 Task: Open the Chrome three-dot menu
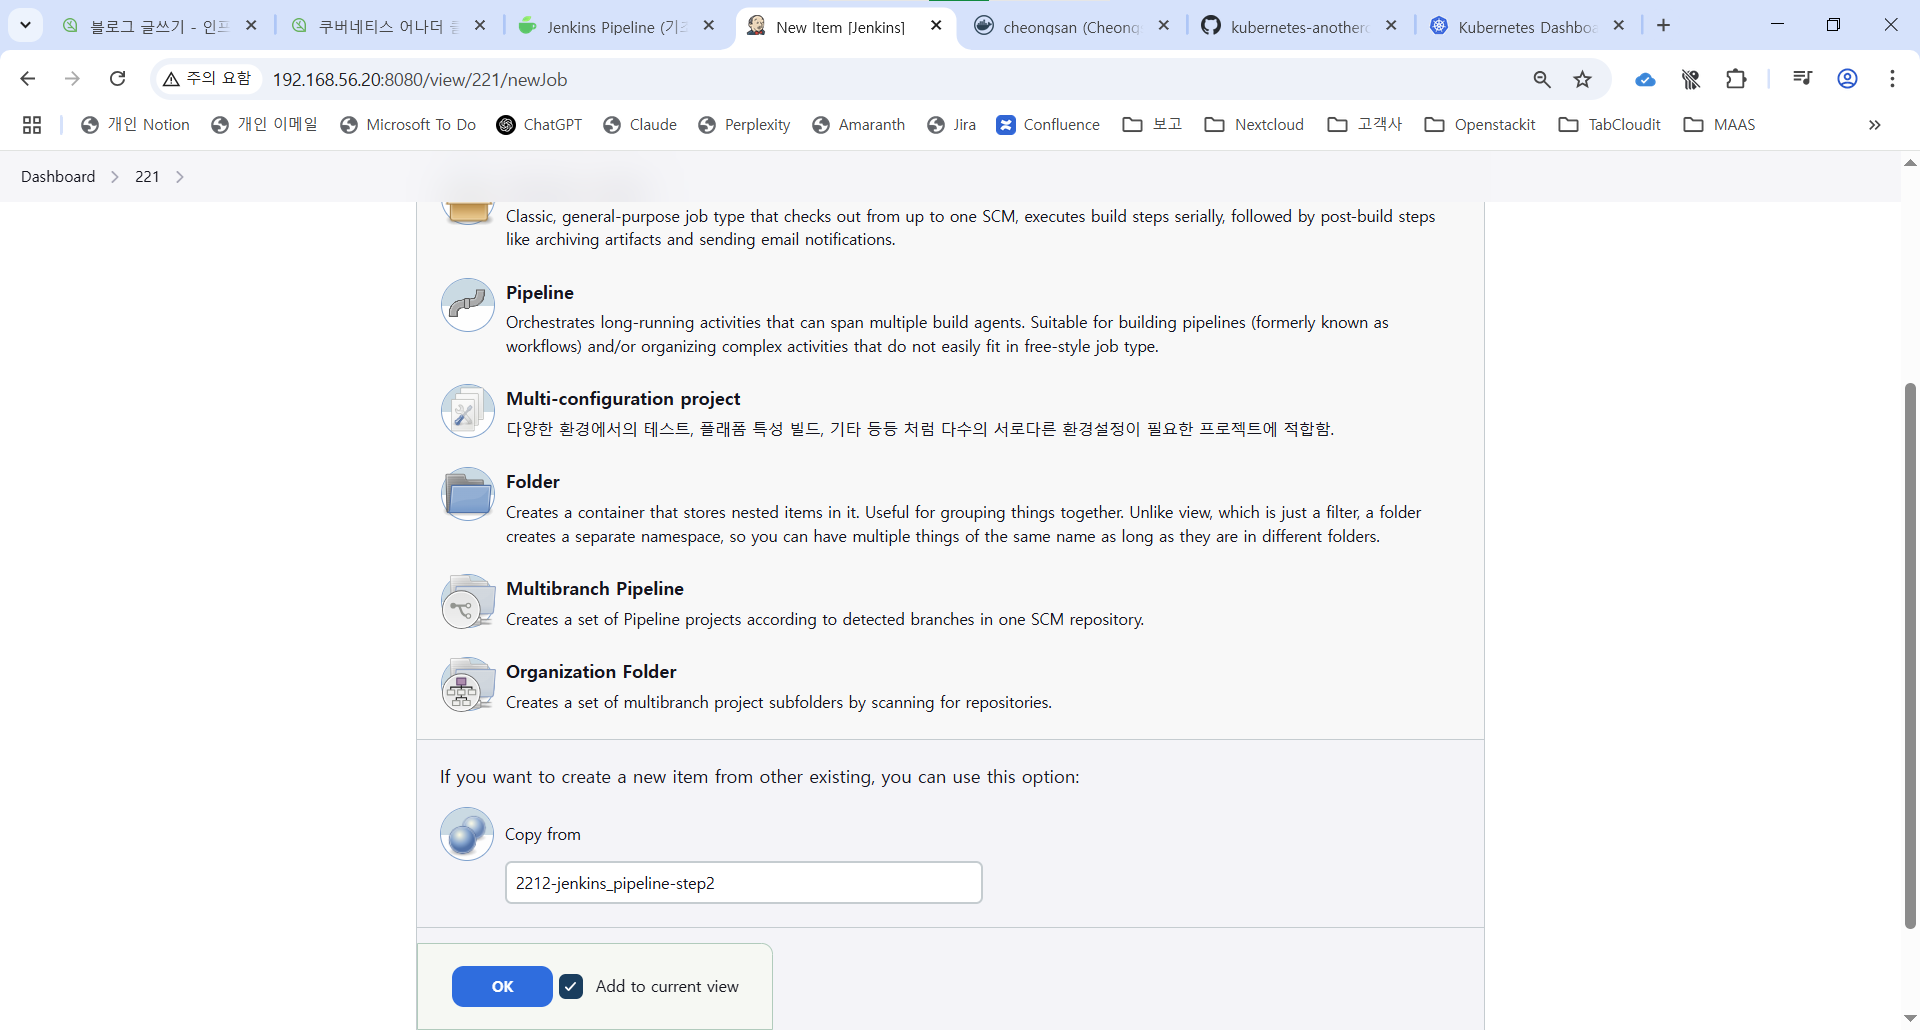tap(1892, 79)
